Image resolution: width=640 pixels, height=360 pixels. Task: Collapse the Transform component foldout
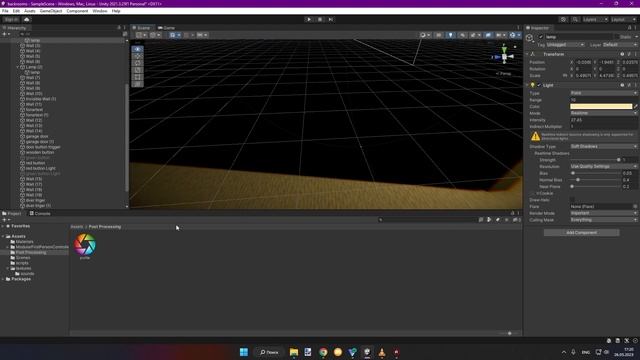pos(527,54)
